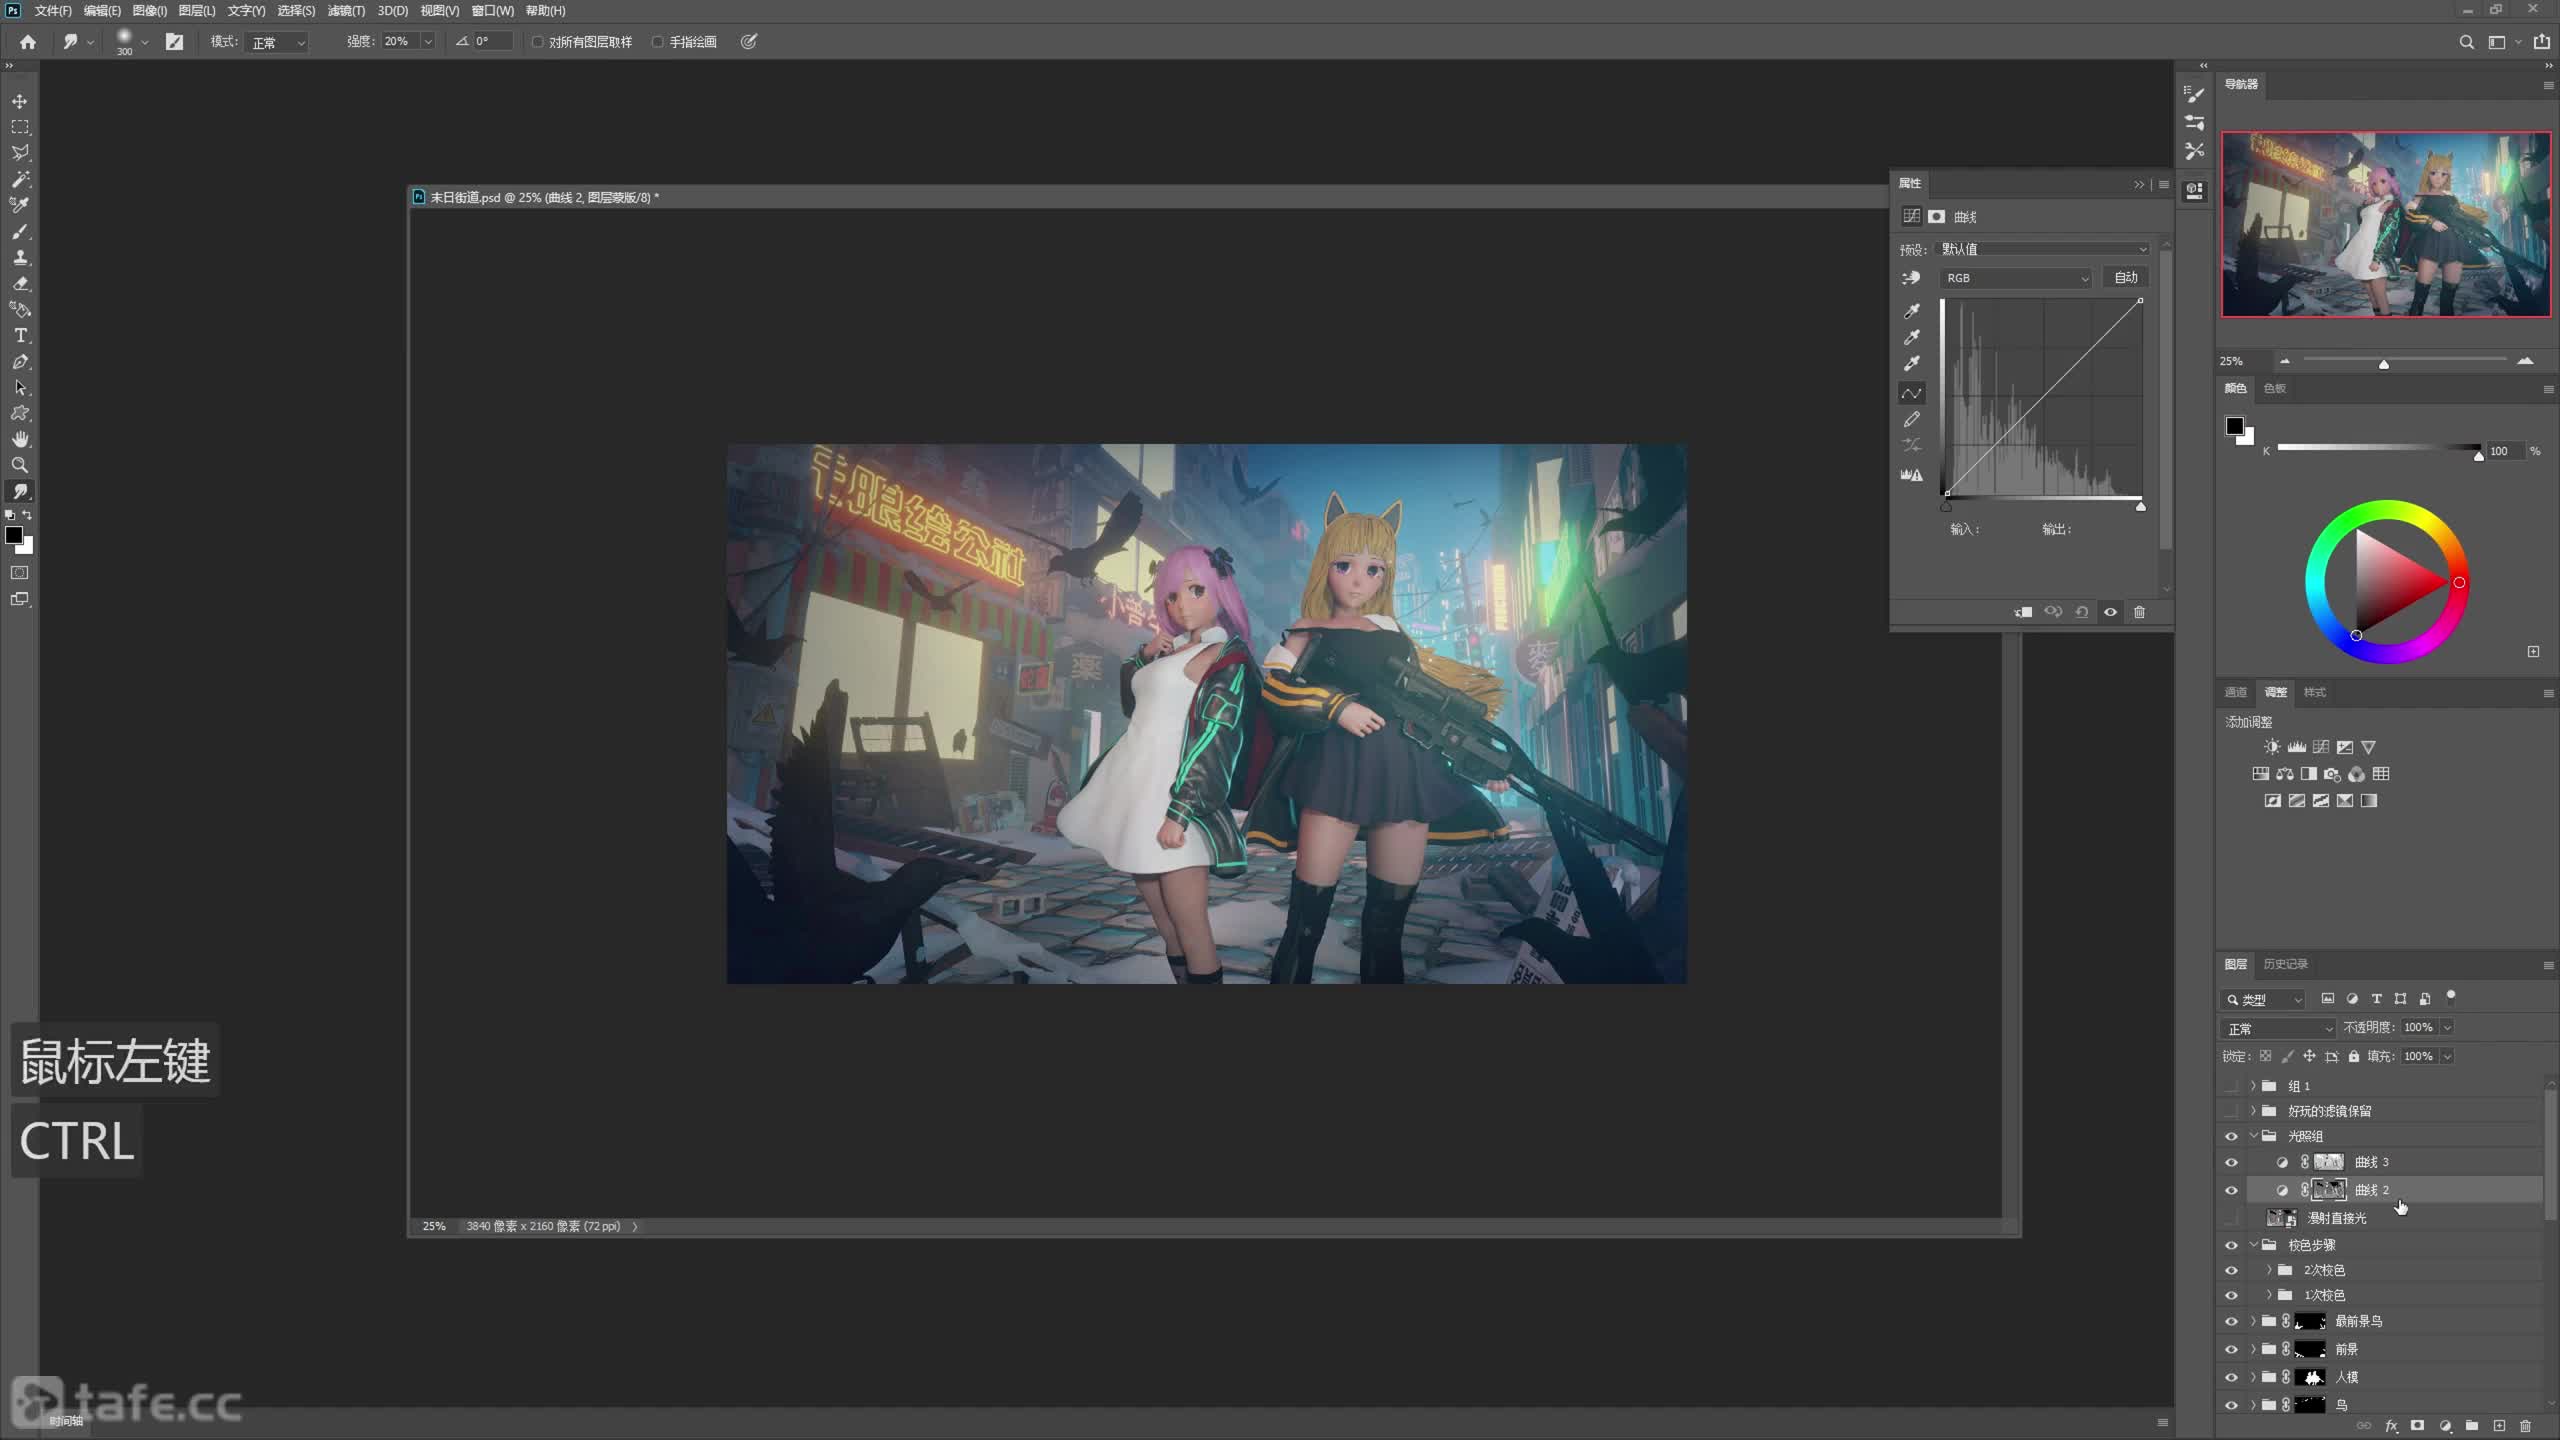Switch to the 历史记录 tab
Image resolution: width=2560 pixels, height=1440 pixels.
pyautogui.click(x=2285, y=964)
